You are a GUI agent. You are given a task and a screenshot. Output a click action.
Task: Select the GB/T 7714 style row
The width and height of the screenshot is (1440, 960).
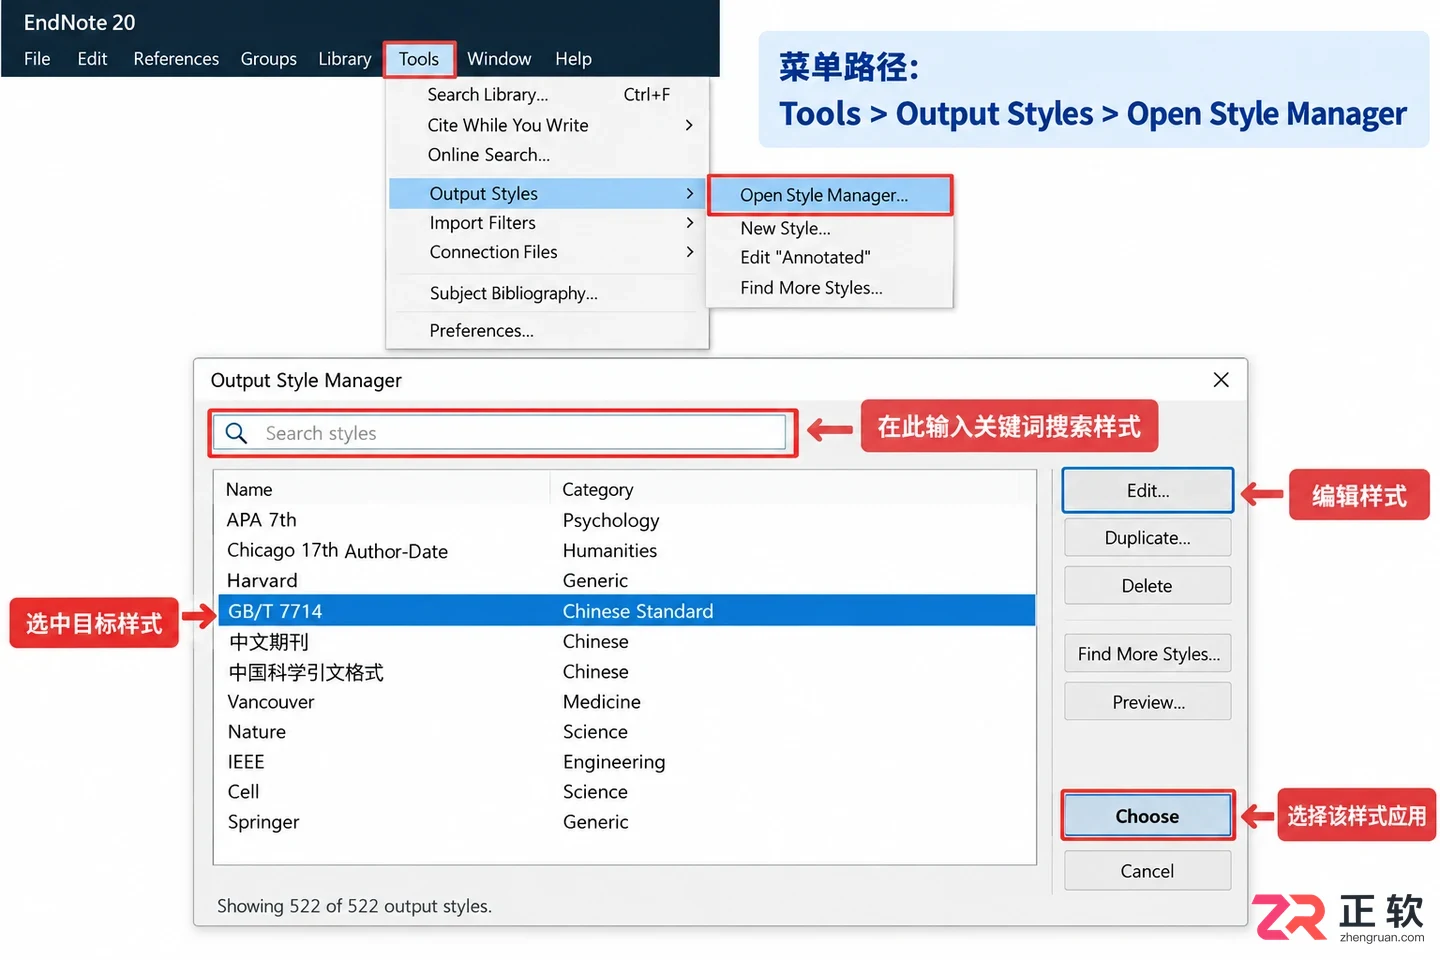tap(626, 611)
